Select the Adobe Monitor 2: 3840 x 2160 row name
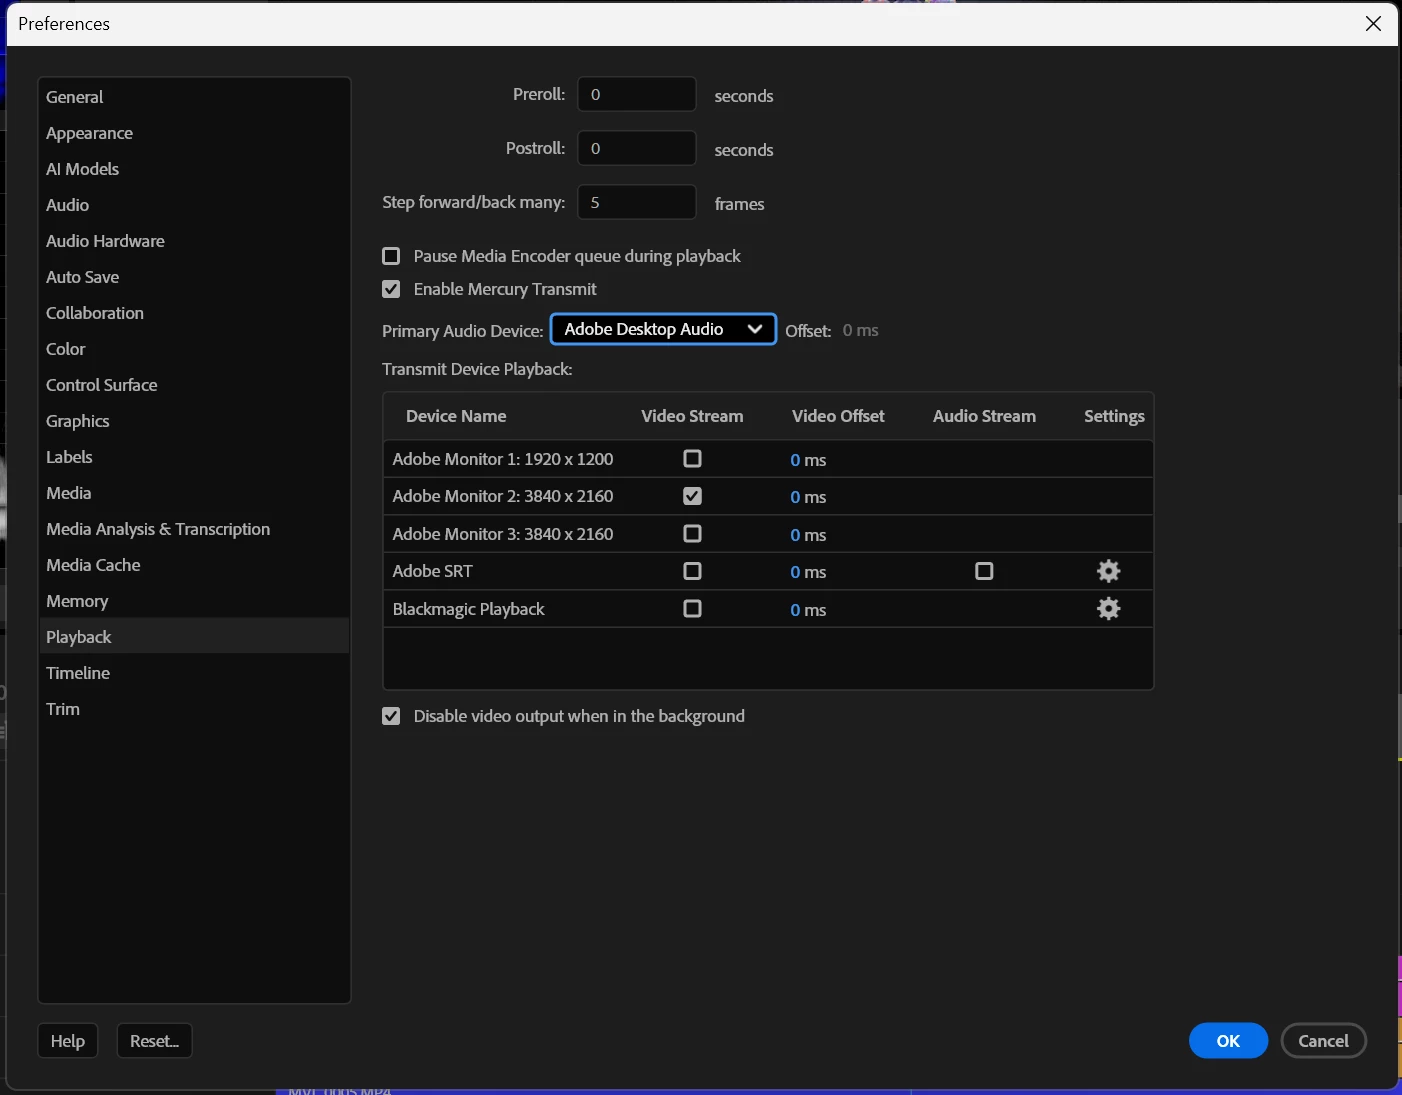This screenshot has height=1095, width=1402. (x=503, y=496)
